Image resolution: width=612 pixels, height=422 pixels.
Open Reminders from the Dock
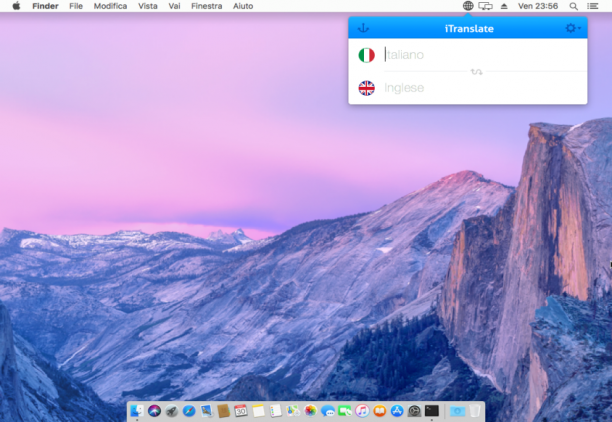276,411
